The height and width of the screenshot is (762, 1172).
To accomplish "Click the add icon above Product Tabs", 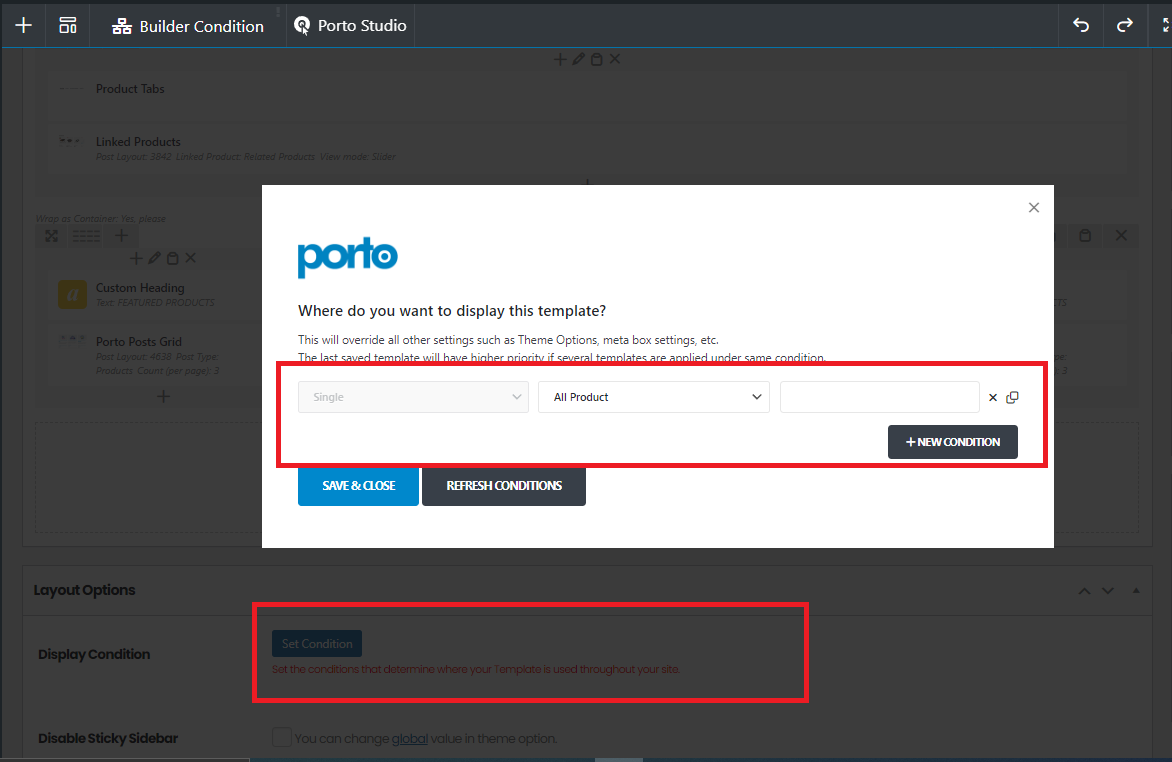I will [560, 59].
